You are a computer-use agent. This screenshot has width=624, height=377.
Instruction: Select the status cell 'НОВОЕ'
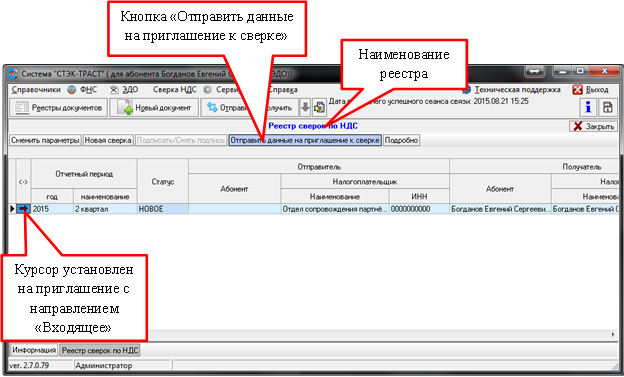pyautogui.click(x=163, y=209)
